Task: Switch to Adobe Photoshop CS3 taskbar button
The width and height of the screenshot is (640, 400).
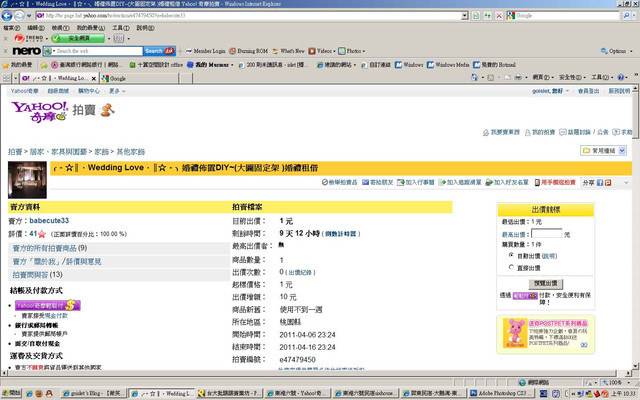Action: 502,393
